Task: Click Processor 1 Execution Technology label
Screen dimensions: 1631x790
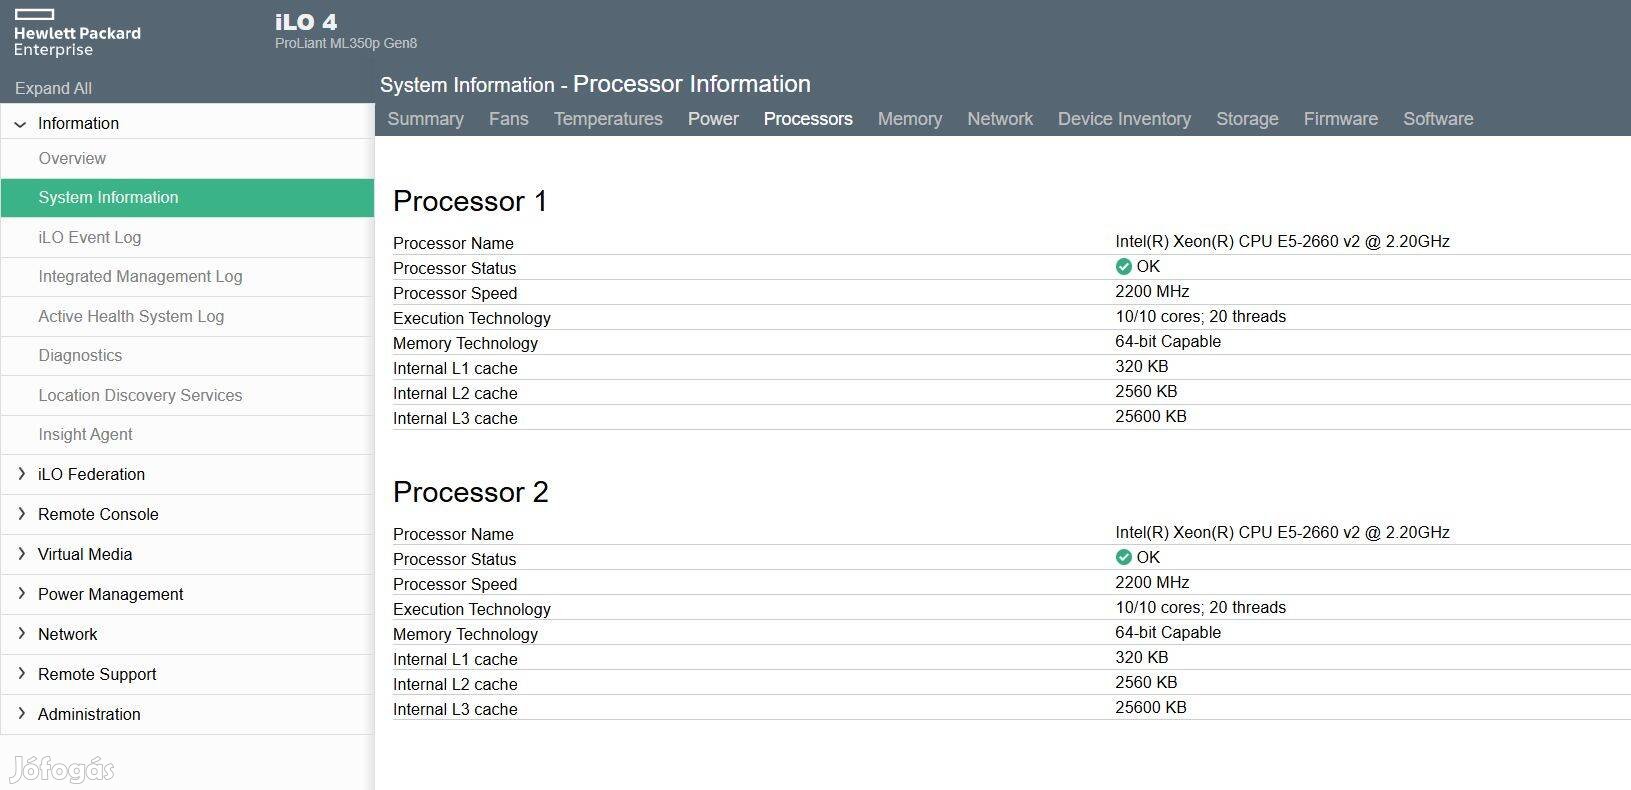Action: (x=472, y=318)
